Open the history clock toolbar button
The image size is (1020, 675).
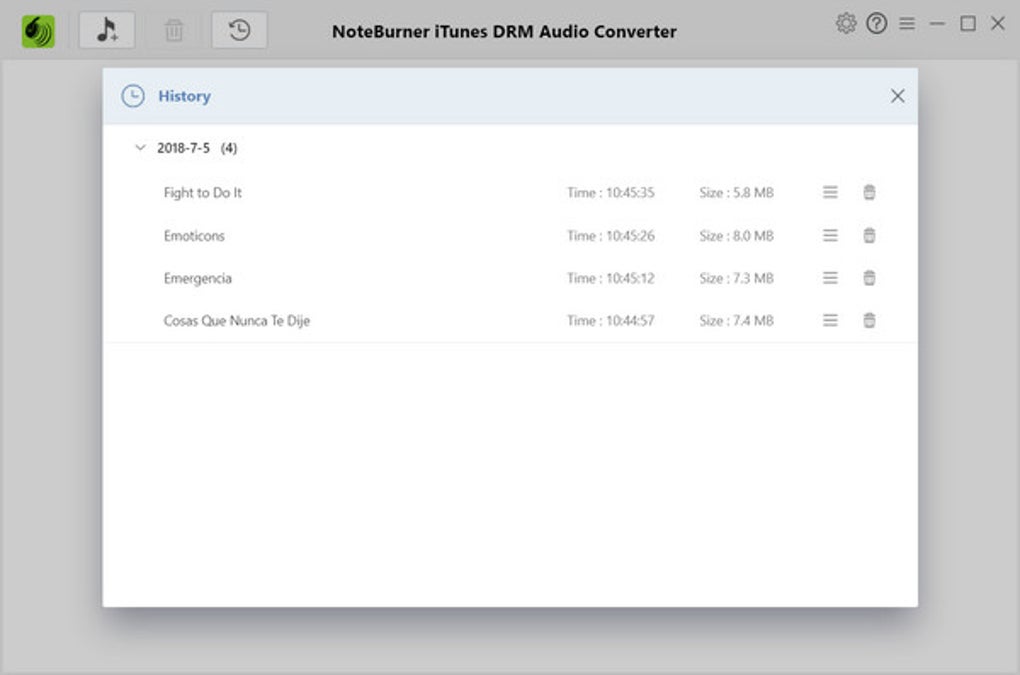[x=239, y=30]
